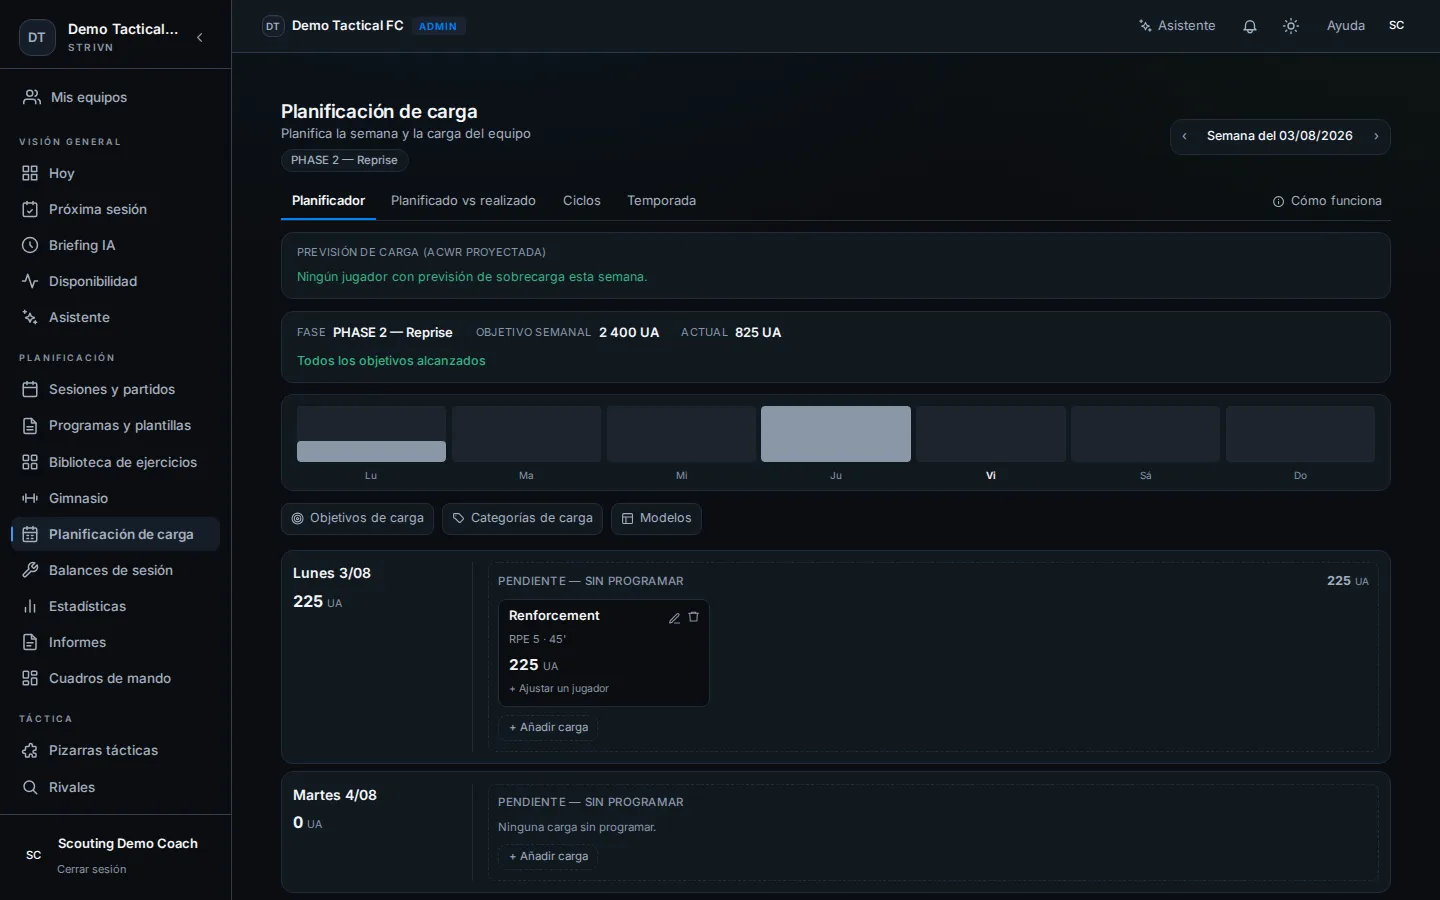Open Pizarras tácticas
This screenshot has width=1440, height=900.
pyautogui.click(x=115, y=750)
